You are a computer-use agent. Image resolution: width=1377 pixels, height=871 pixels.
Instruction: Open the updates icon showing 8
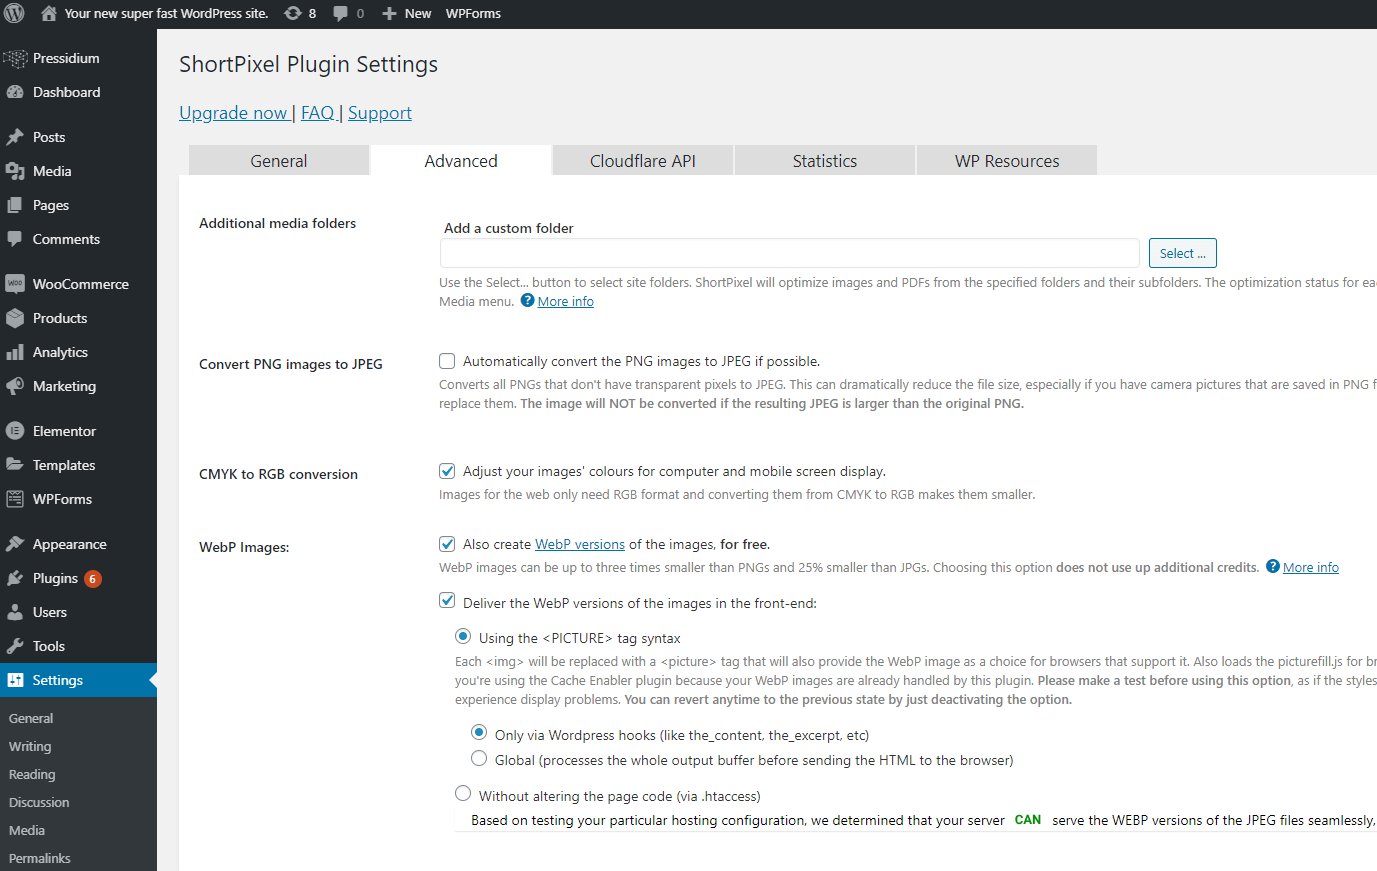click(293, 13)
